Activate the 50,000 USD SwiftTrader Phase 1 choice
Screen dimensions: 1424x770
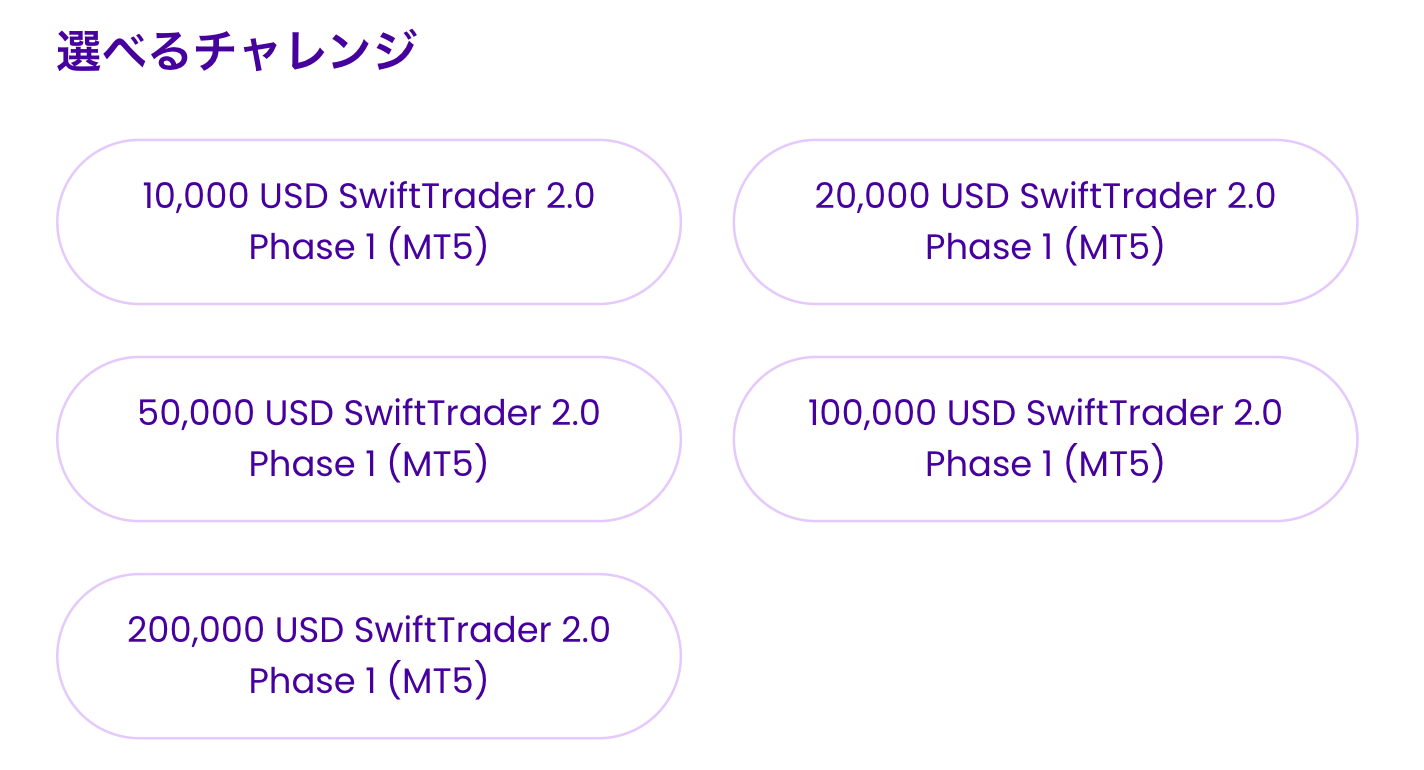point(368,438)
